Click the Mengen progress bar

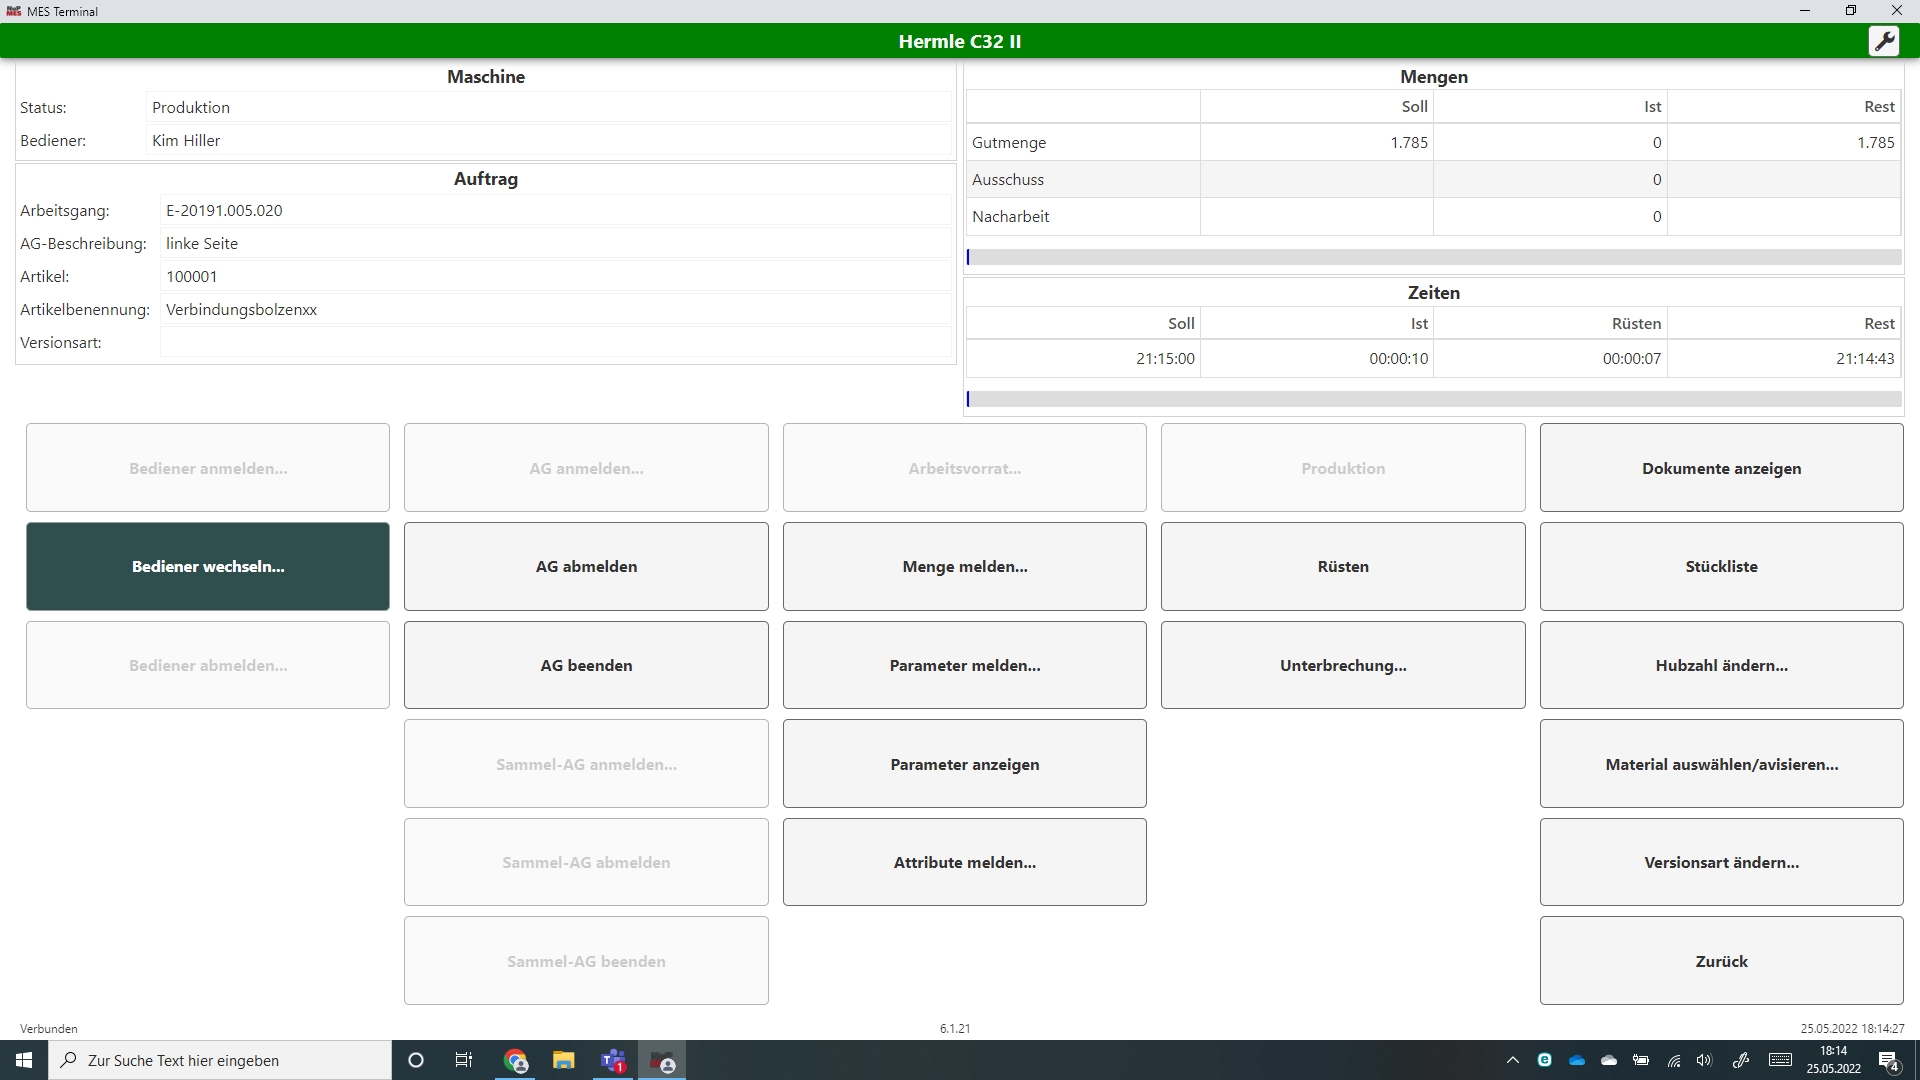point(1433,257)
